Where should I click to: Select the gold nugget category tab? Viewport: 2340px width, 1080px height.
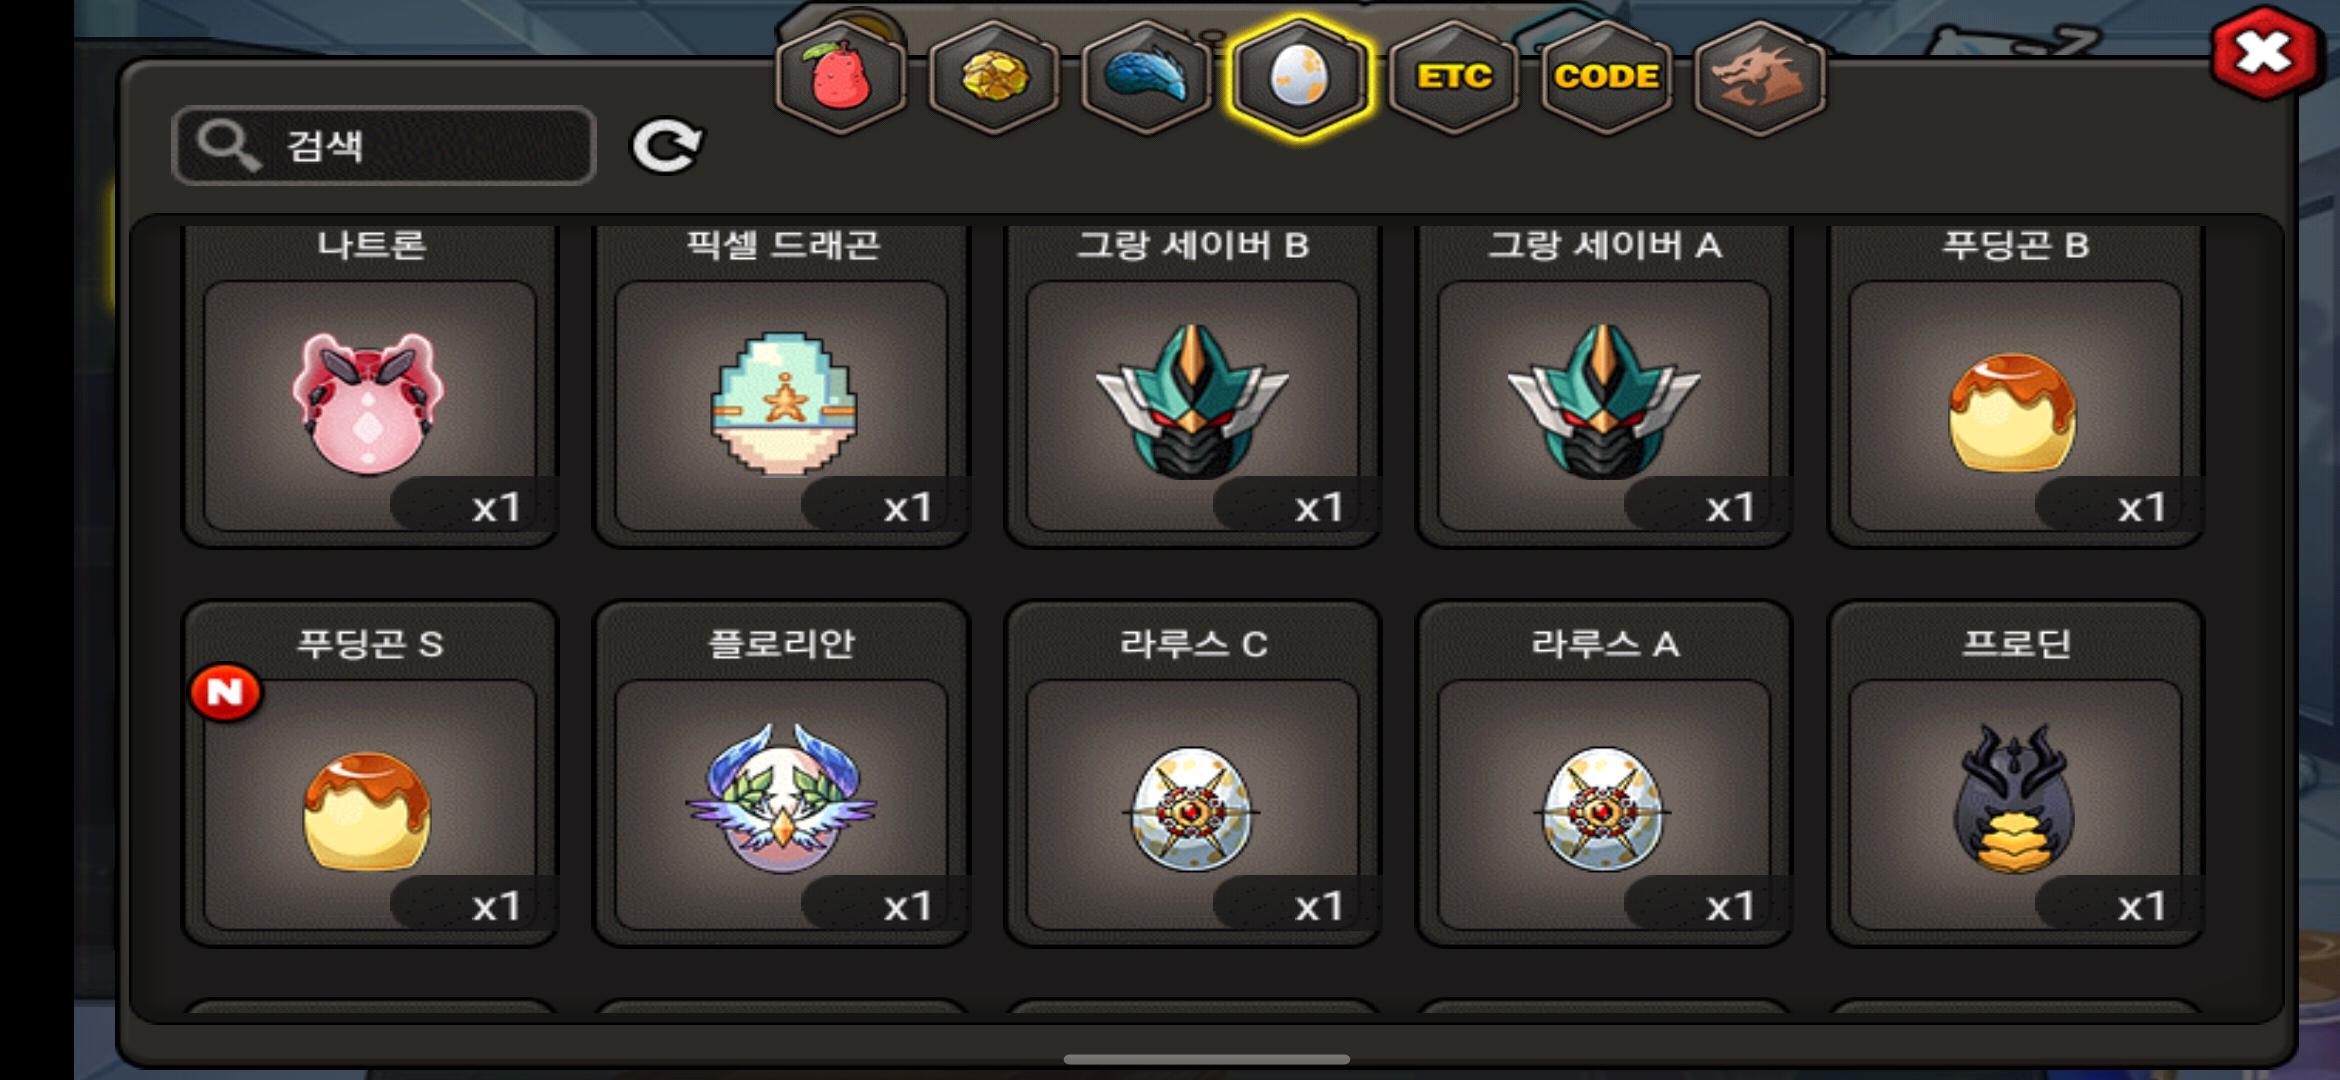coord(994,77)
